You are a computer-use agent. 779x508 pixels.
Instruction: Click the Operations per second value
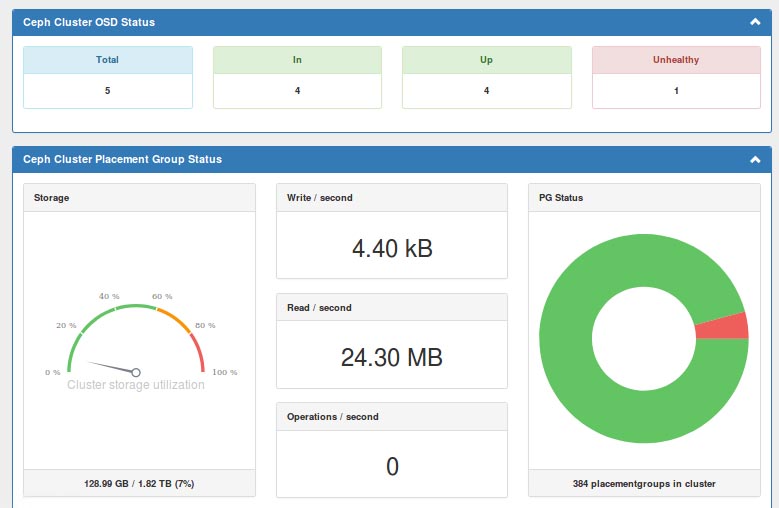point(392,466)
